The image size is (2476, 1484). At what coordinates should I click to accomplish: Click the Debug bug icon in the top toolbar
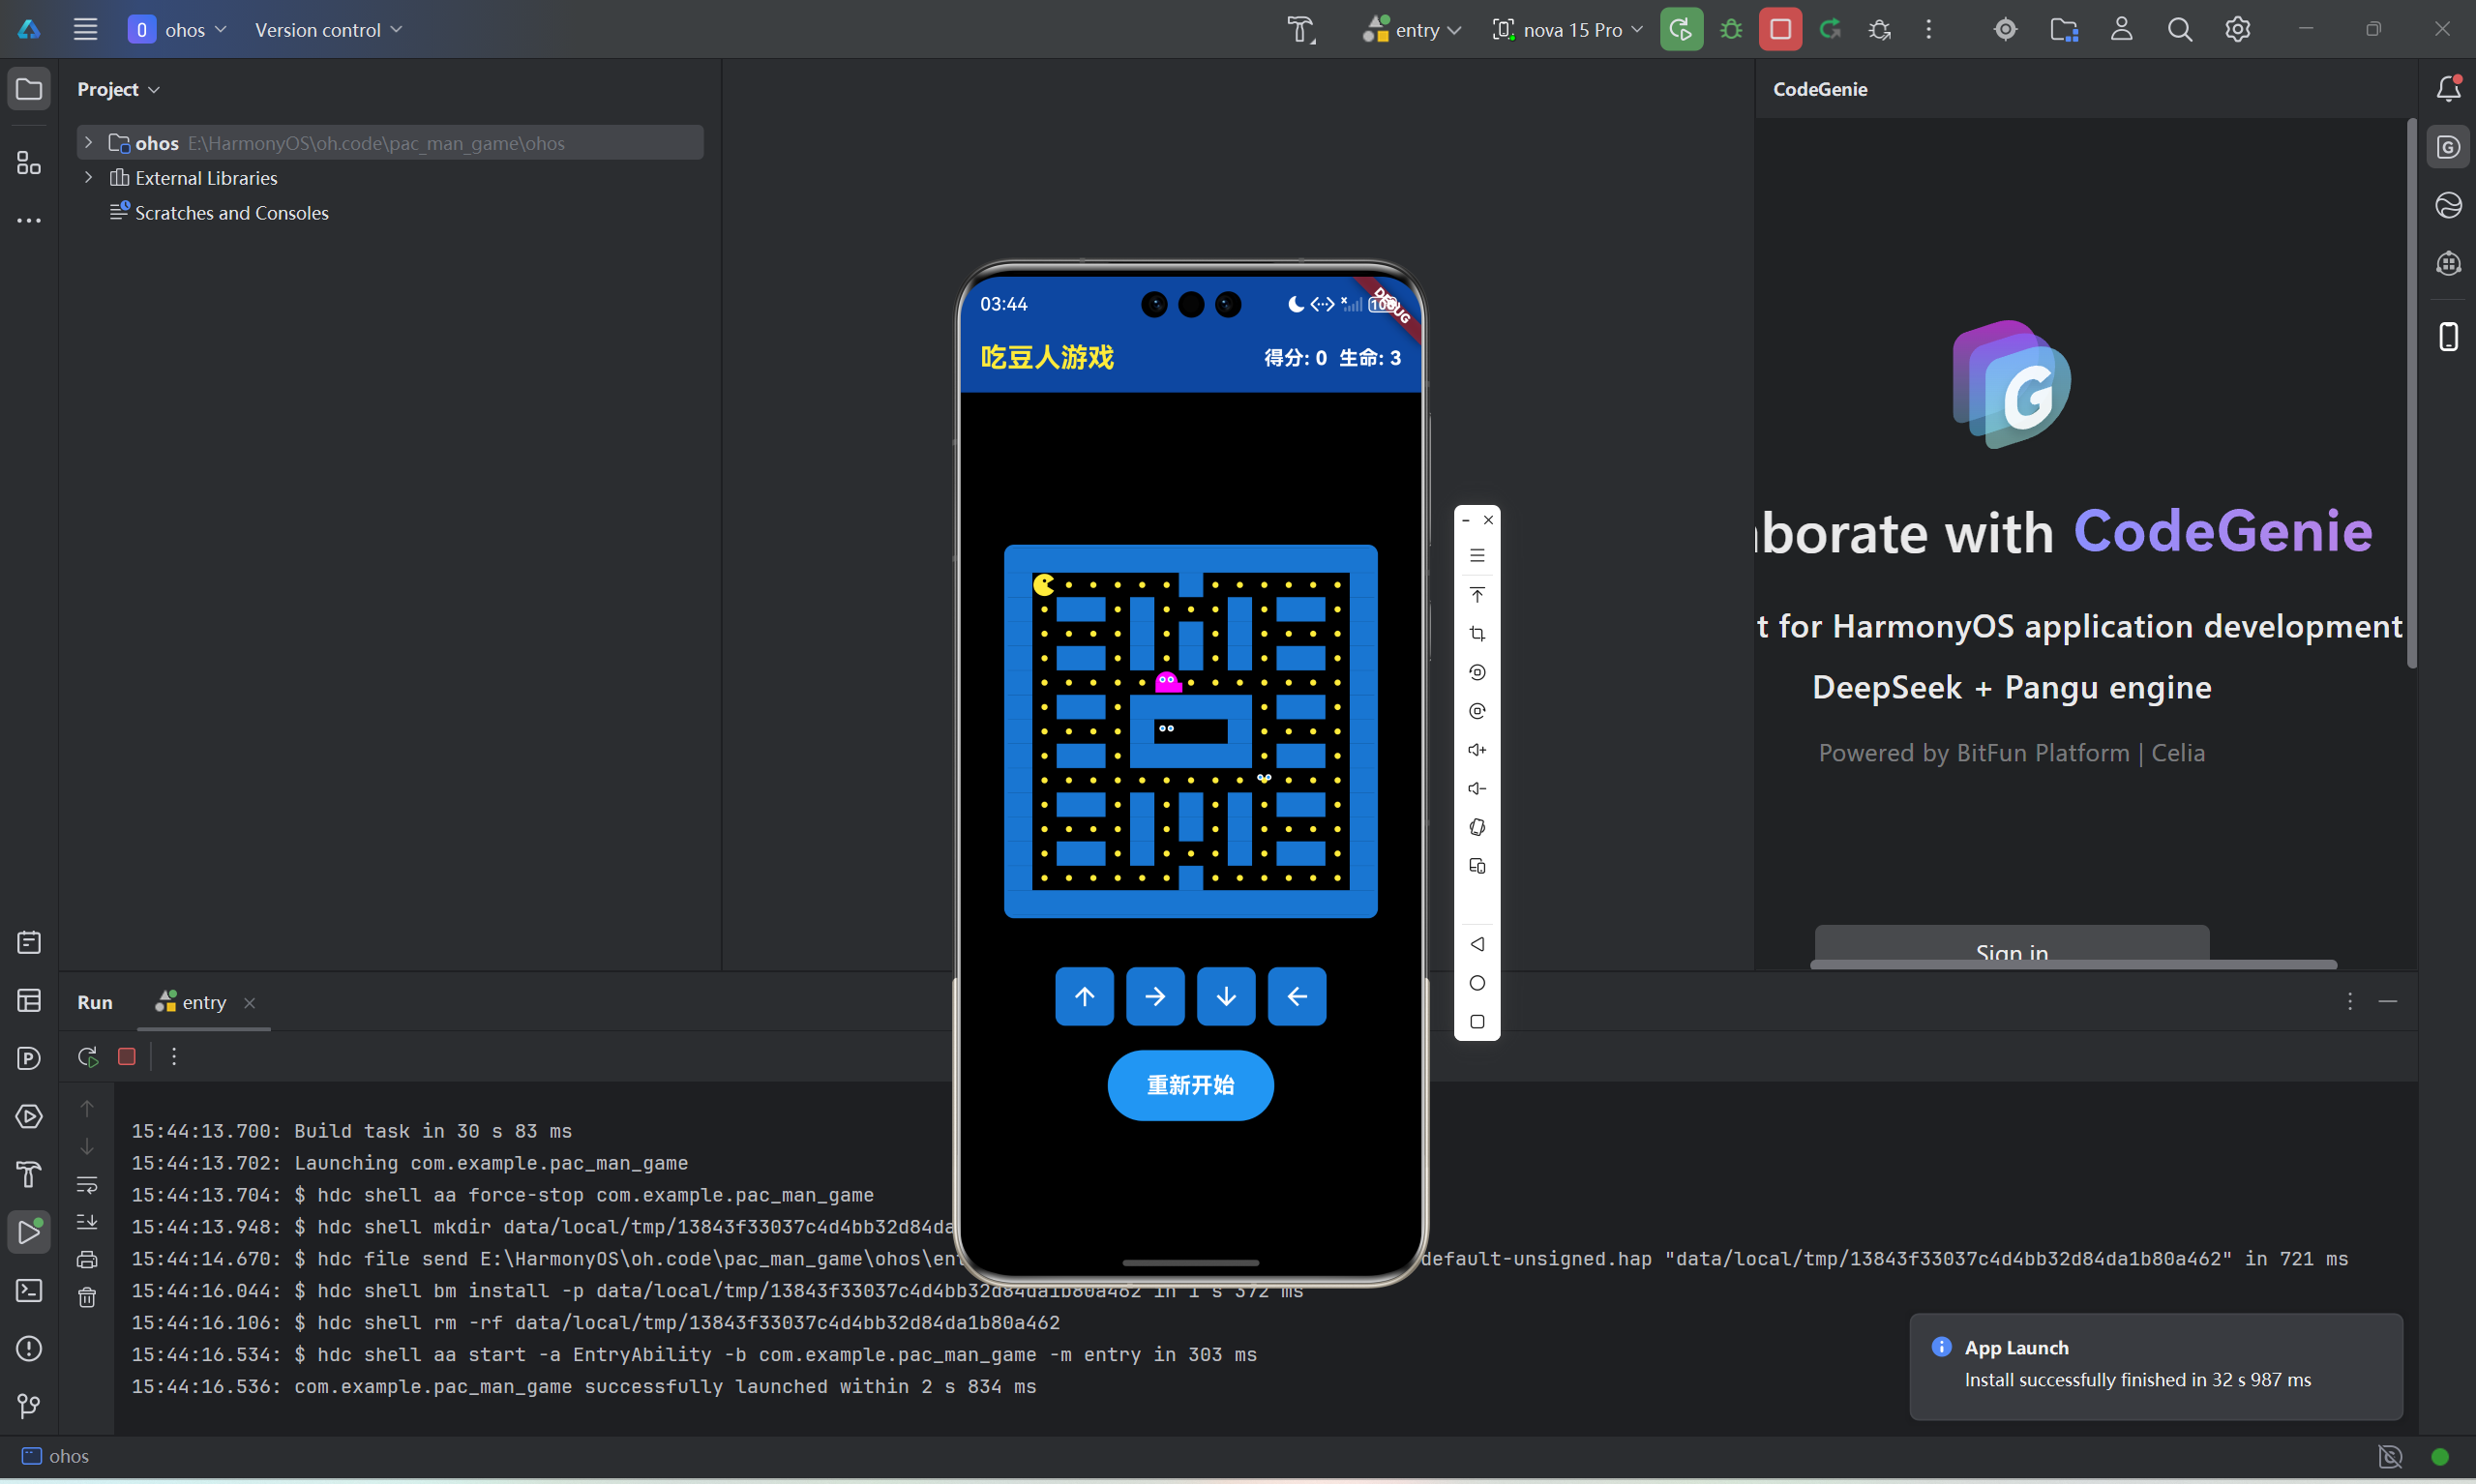tap(1731, 29)
